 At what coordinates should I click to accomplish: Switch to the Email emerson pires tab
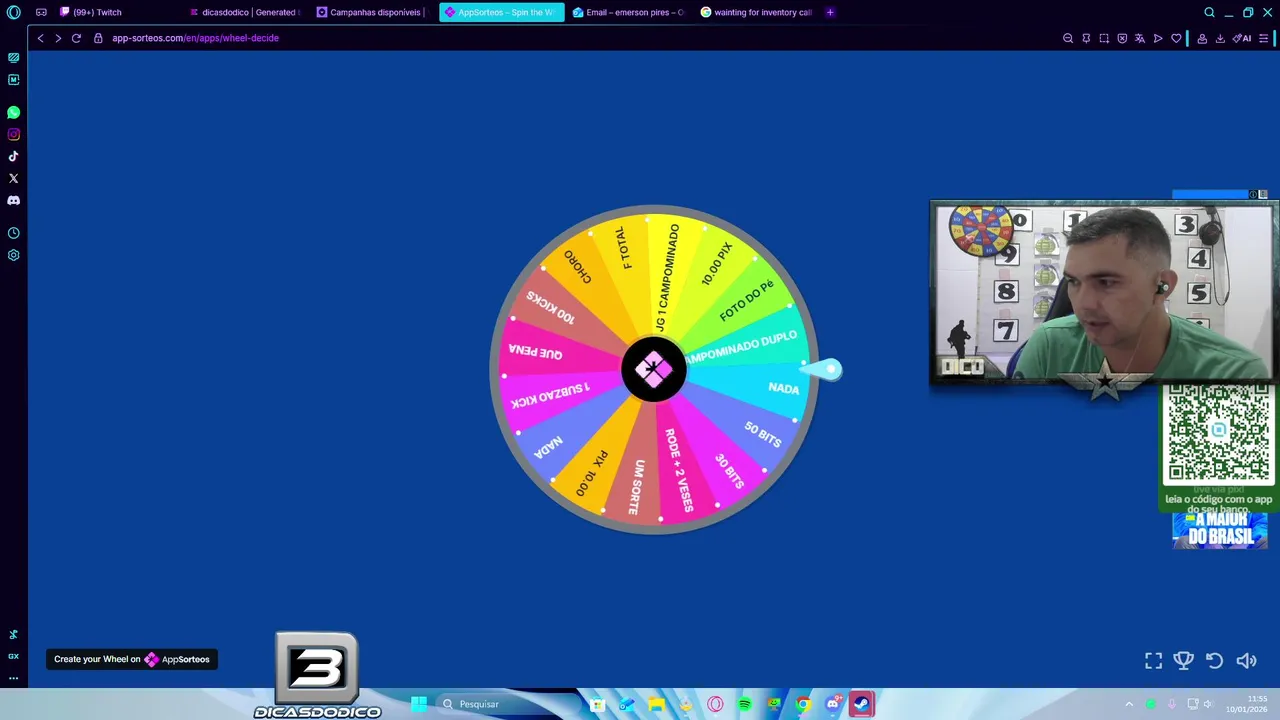pyautogui.click(x=628, y=12)
